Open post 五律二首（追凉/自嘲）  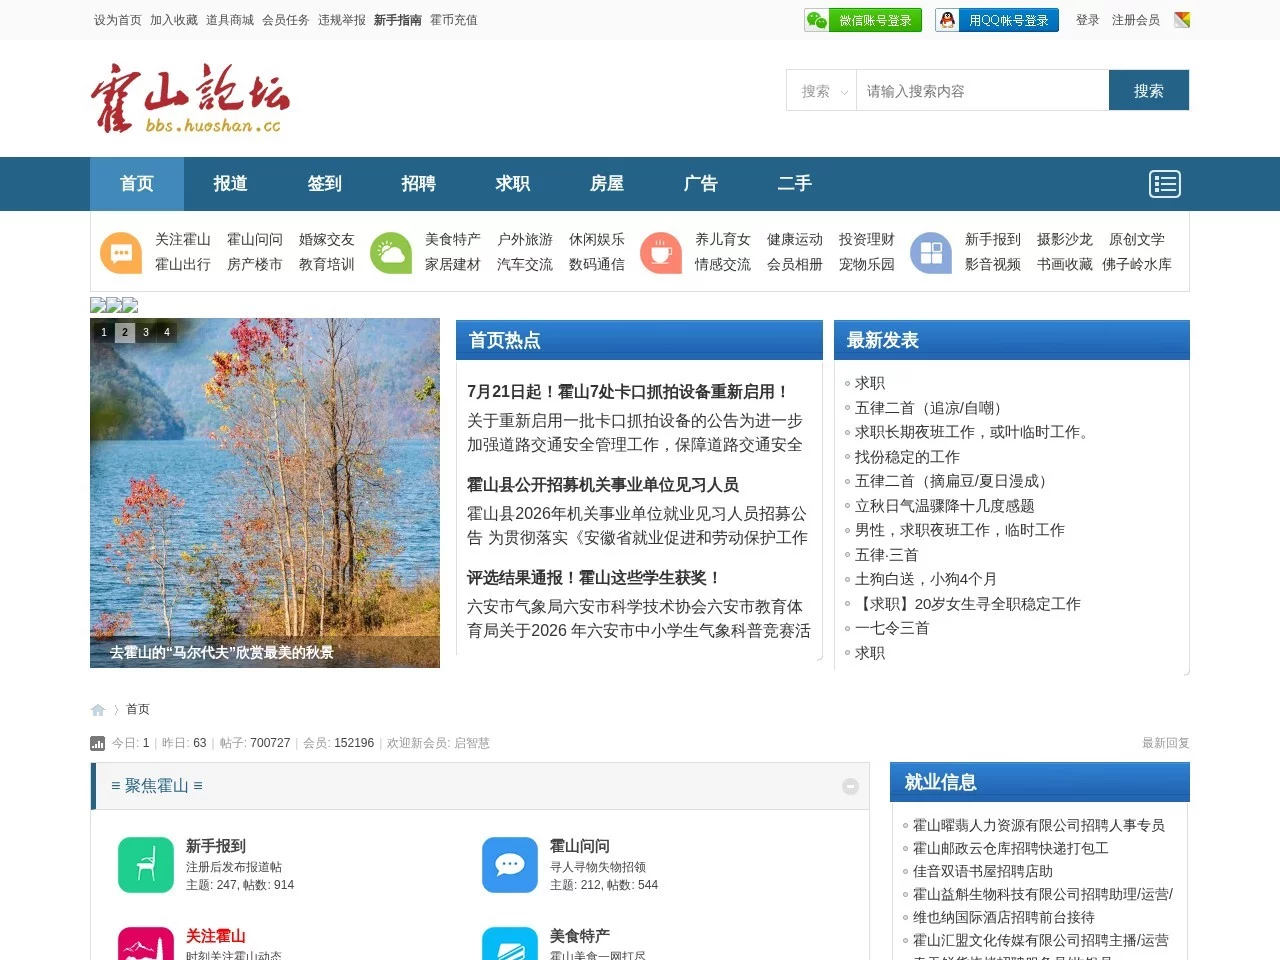pyautogui.click(x=932, y=408)
